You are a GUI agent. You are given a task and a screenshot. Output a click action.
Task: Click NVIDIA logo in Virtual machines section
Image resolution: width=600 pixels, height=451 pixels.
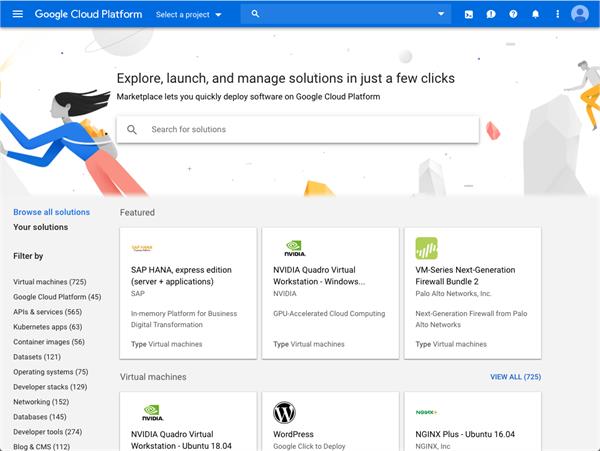click(153, 413)
